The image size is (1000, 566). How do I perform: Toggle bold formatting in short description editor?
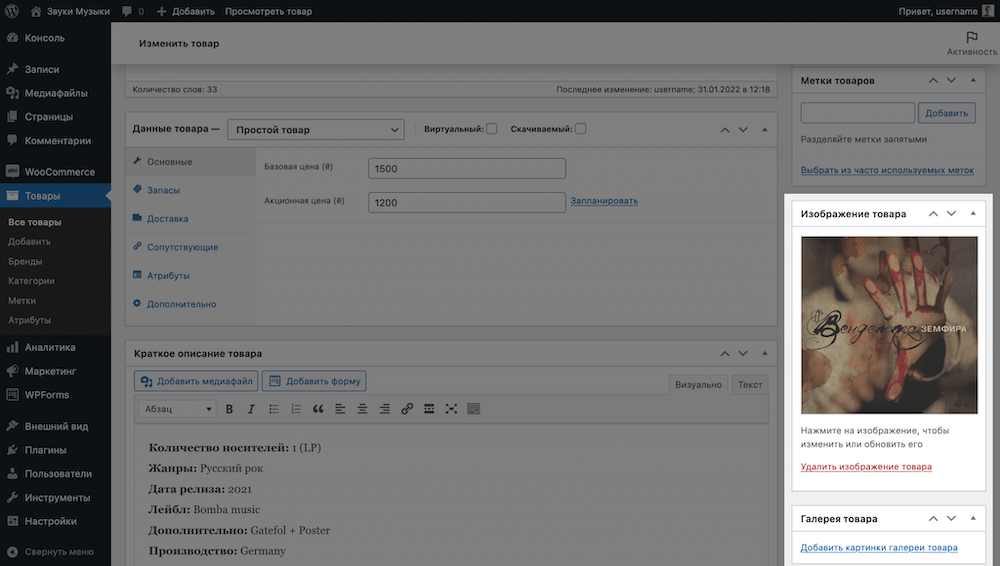pos(229,409)
